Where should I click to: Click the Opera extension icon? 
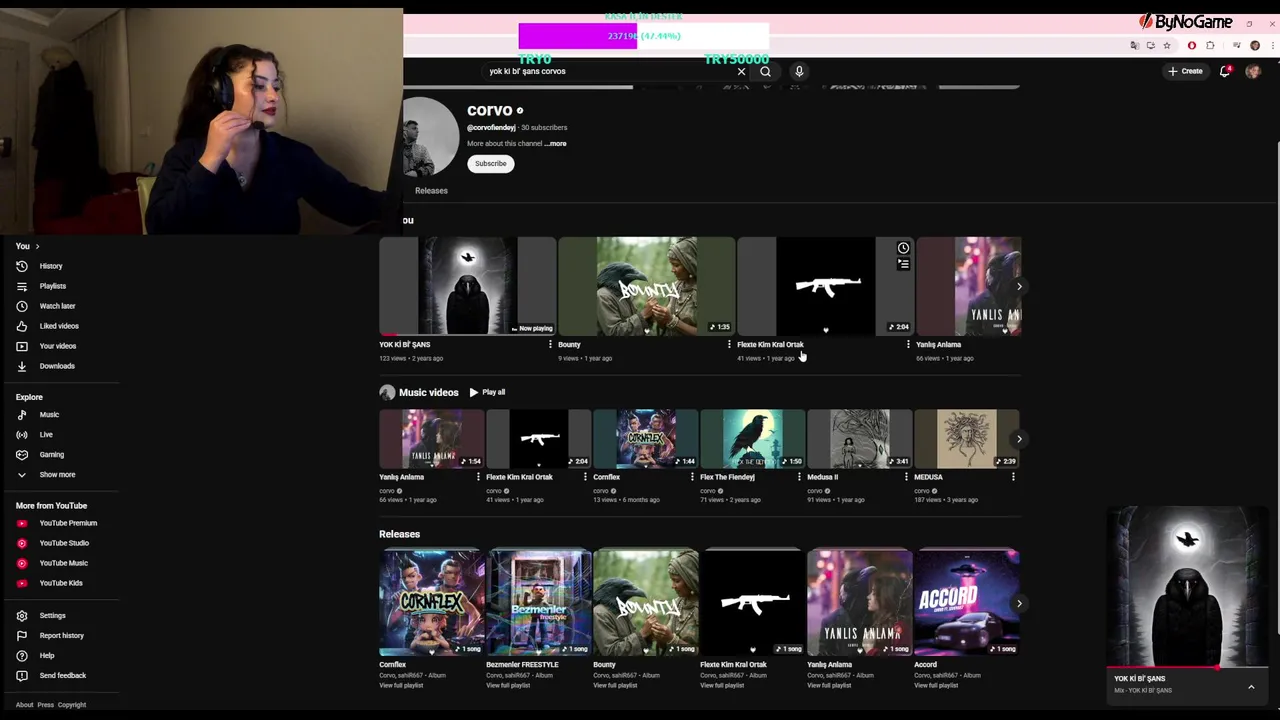coord(1192,45)
